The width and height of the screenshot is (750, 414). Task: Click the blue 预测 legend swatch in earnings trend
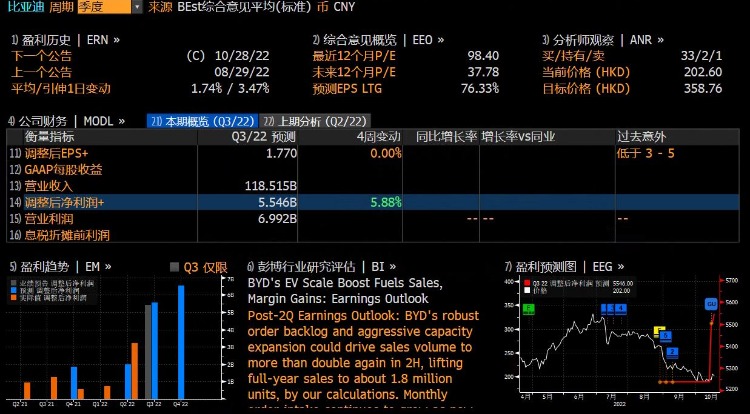point(13,291)
